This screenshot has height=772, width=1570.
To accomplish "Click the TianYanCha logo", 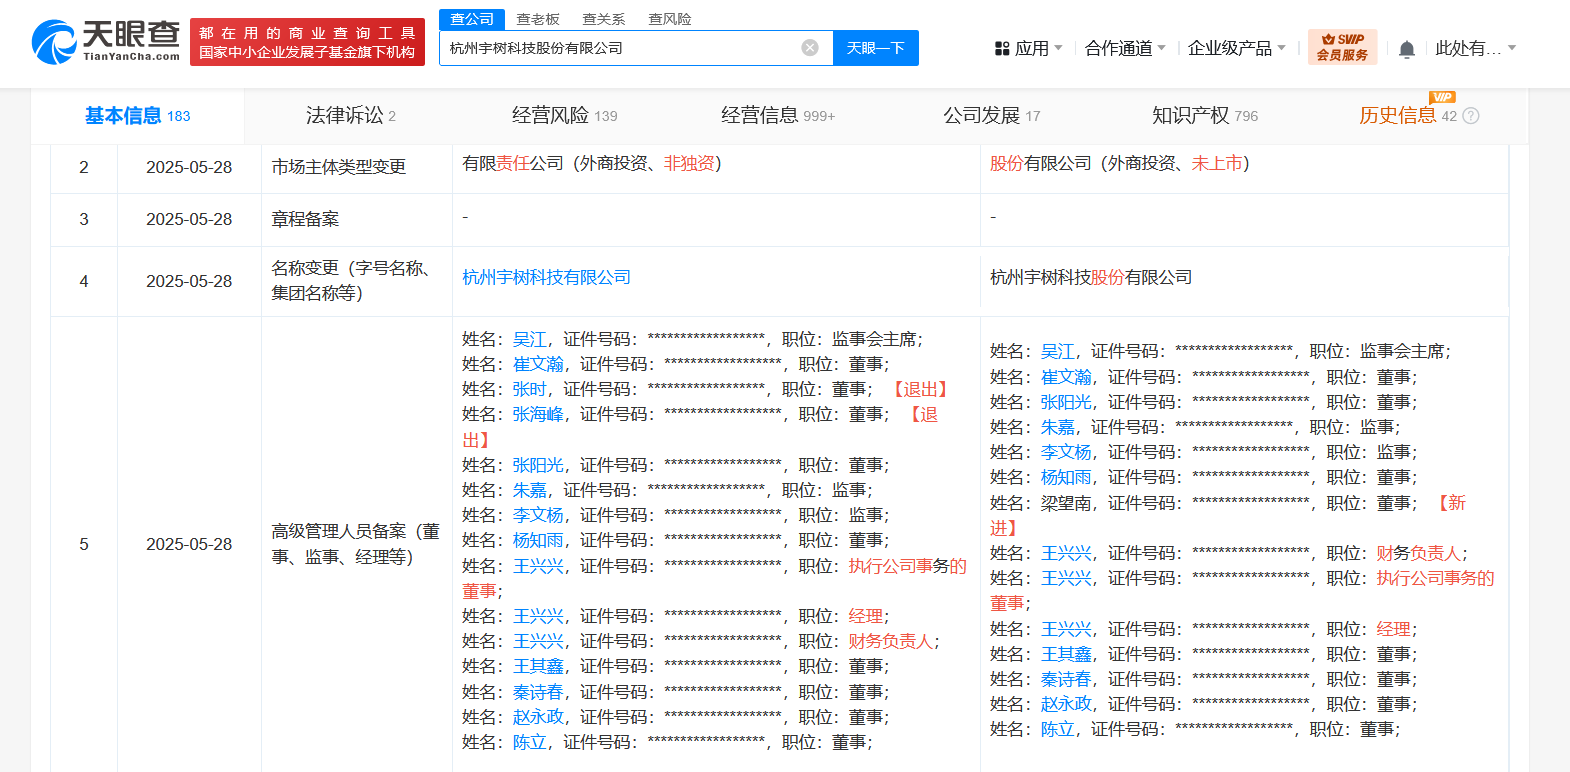I will (x=106, y=41).
